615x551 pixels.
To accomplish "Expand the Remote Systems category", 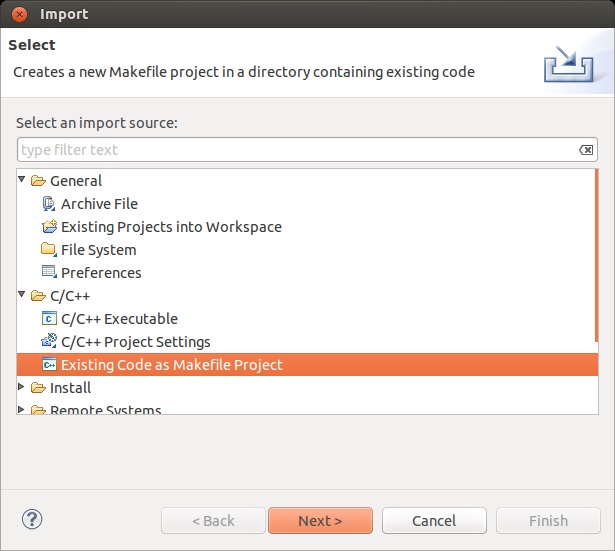I will [22, 410].
